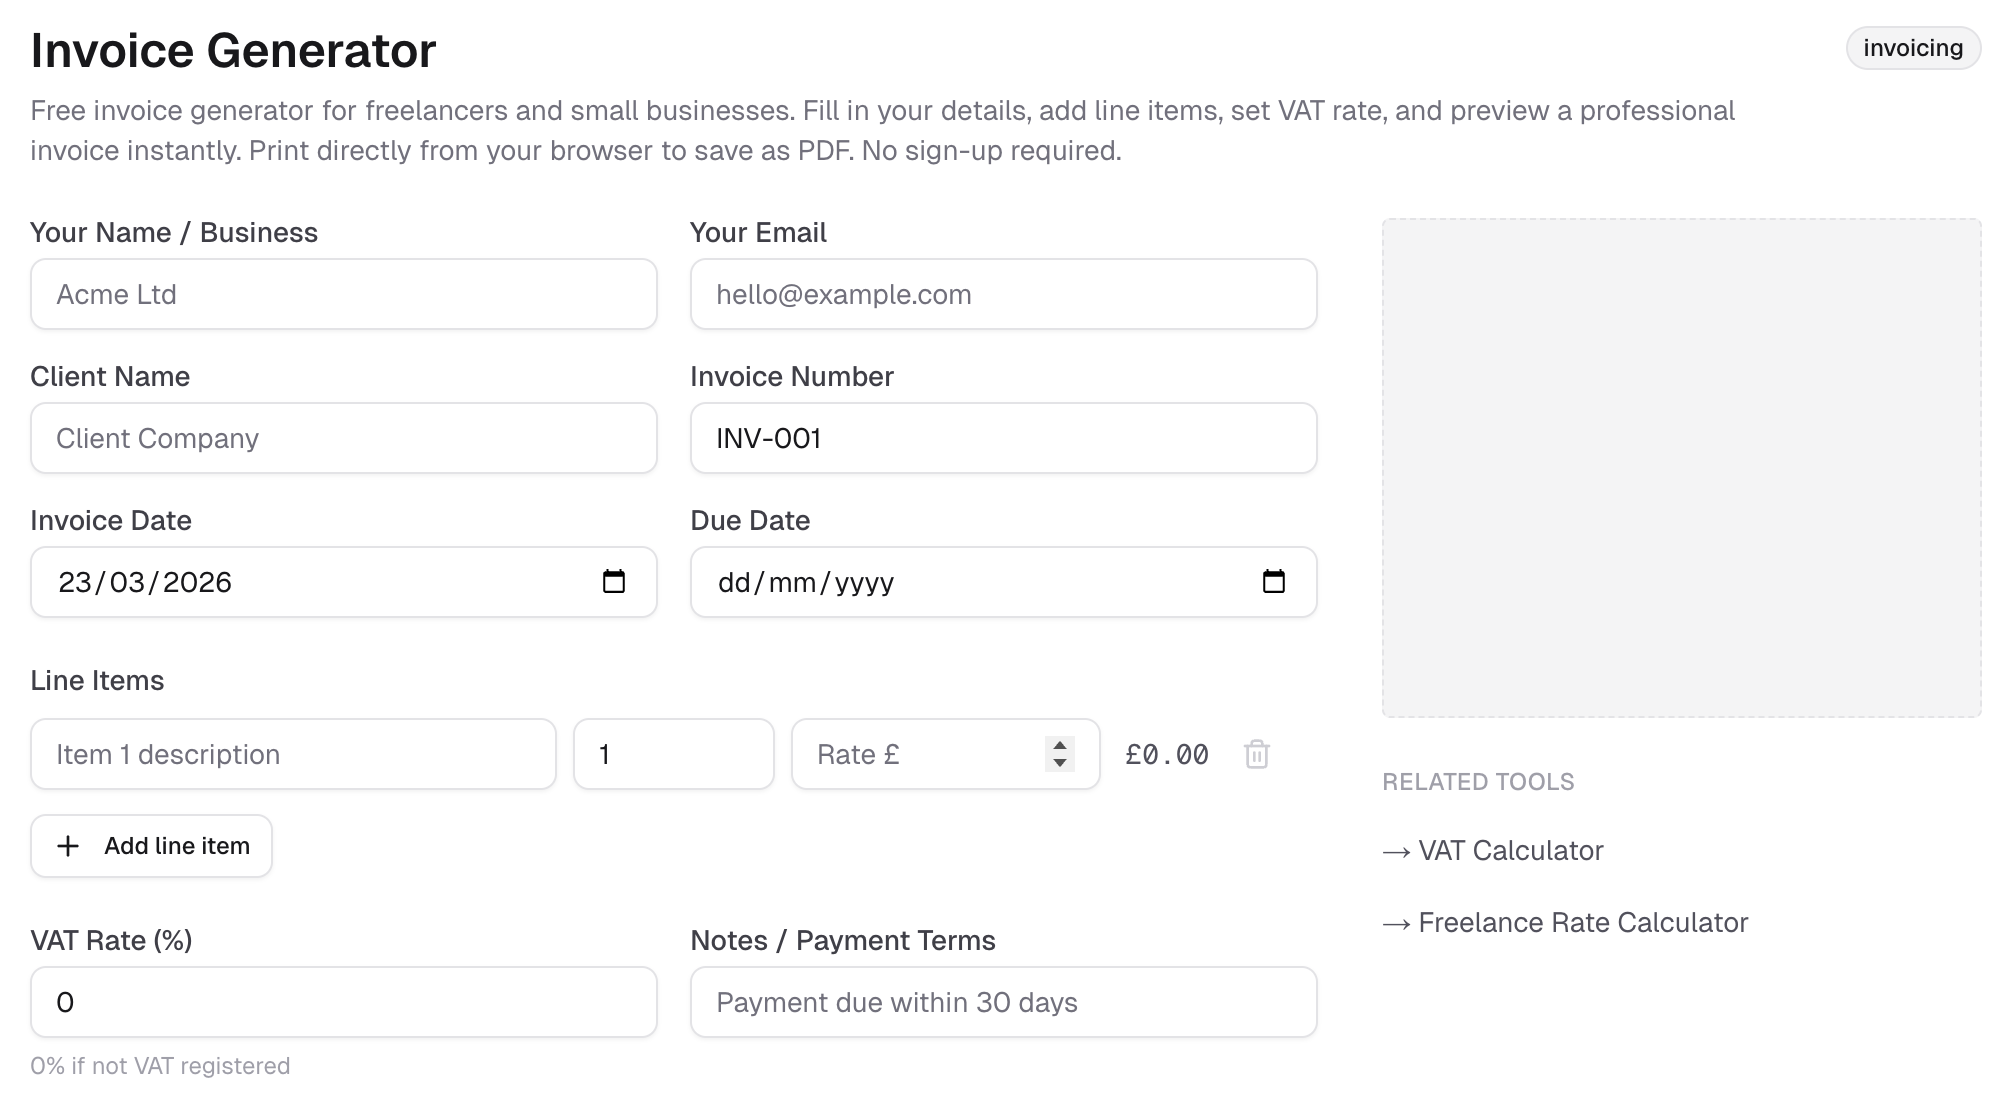Screen dimensions: 2010x1114
Task: Decrease the Rate £ value with down arrow
Action: coord(1060,763)
